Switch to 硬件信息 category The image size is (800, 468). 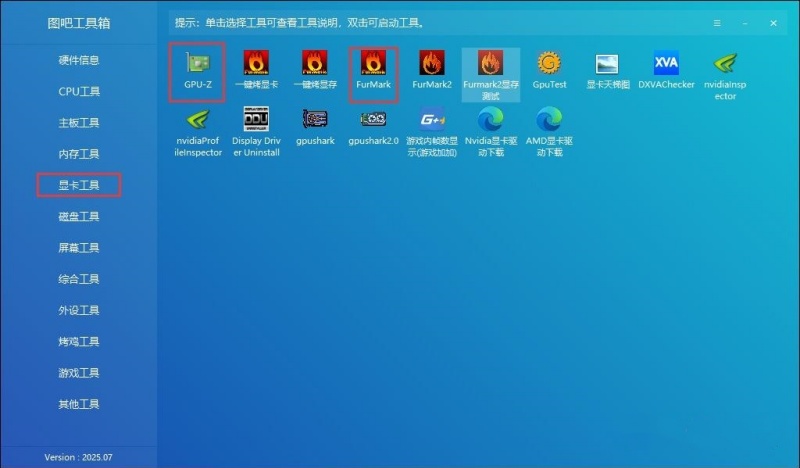tap(79, 60)
